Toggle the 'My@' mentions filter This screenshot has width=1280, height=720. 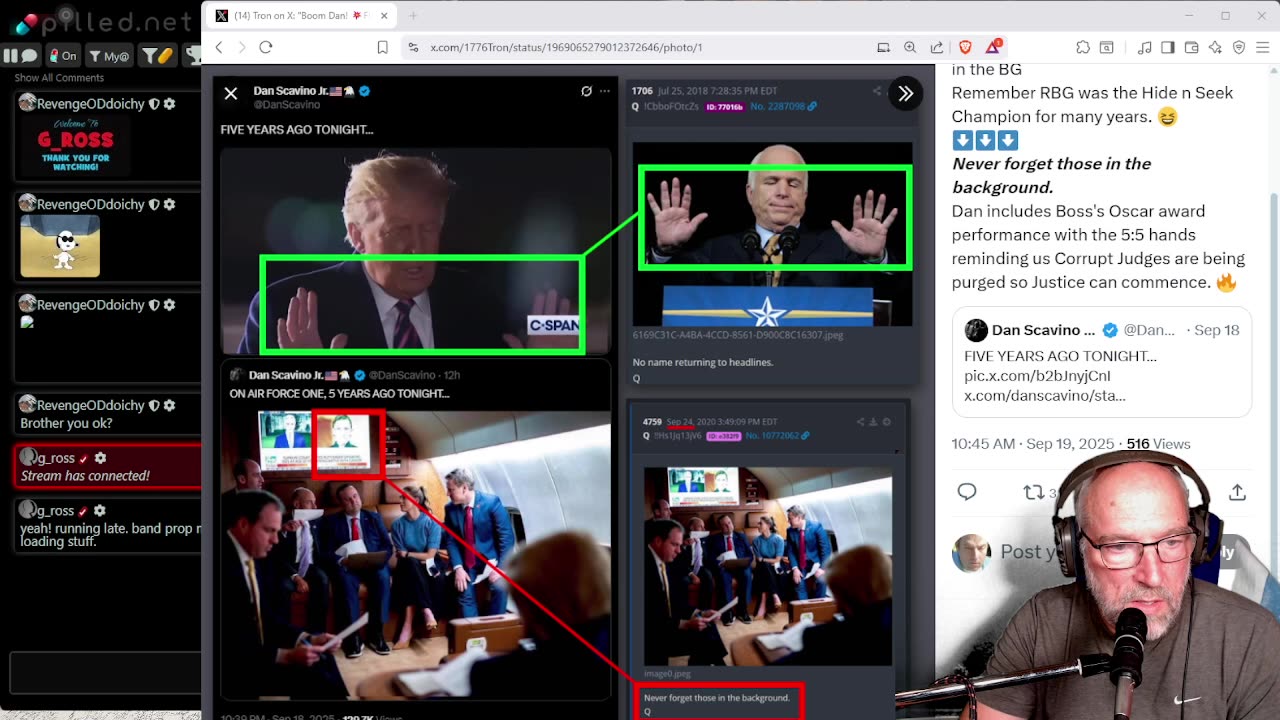(110, 56)
